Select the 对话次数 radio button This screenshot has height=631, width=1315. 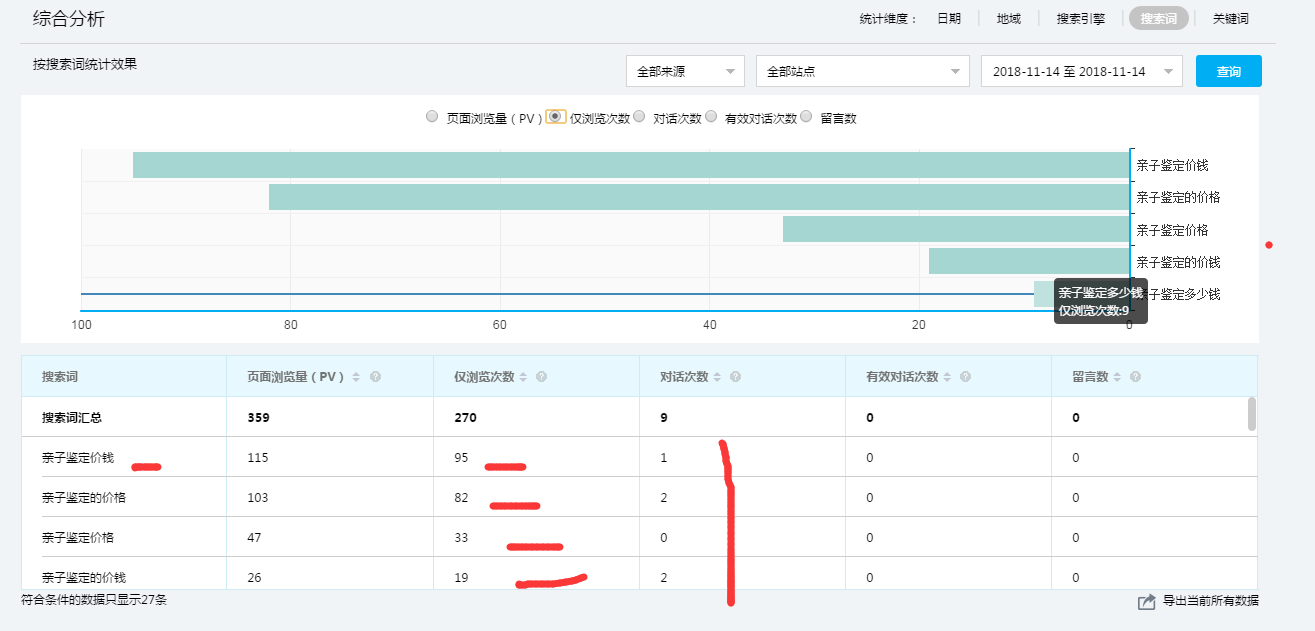[x=639, y=117]
